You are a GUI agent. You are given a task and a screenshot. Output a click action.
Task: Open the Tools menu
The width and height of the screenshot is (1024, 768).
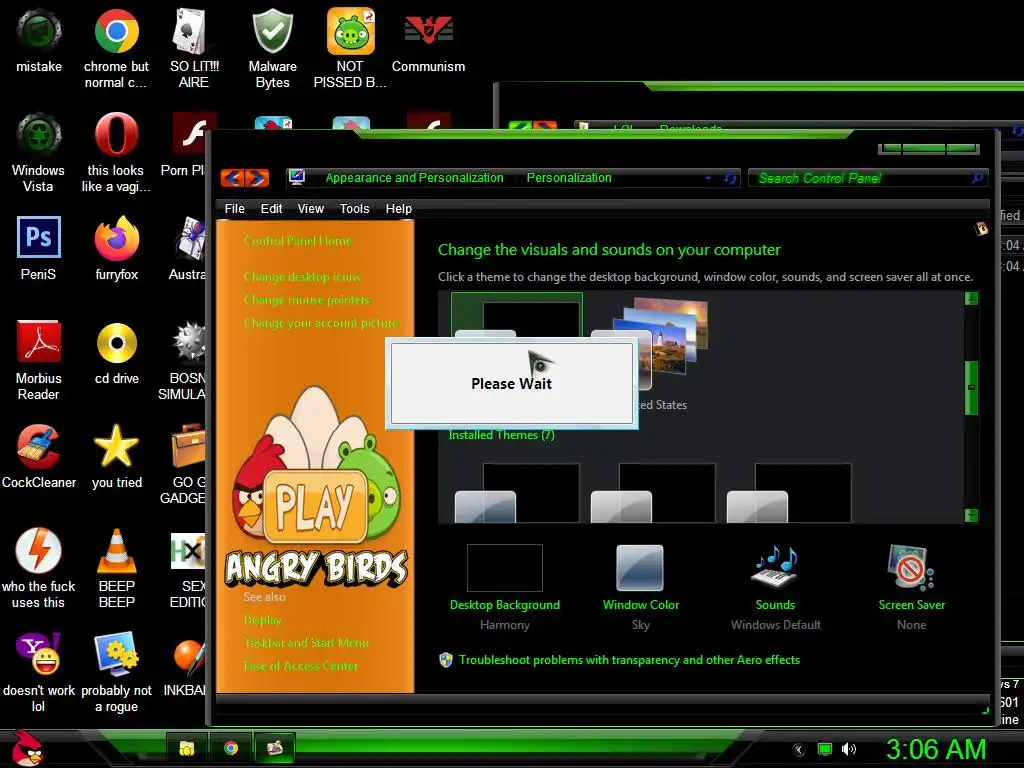click(355, 209)
